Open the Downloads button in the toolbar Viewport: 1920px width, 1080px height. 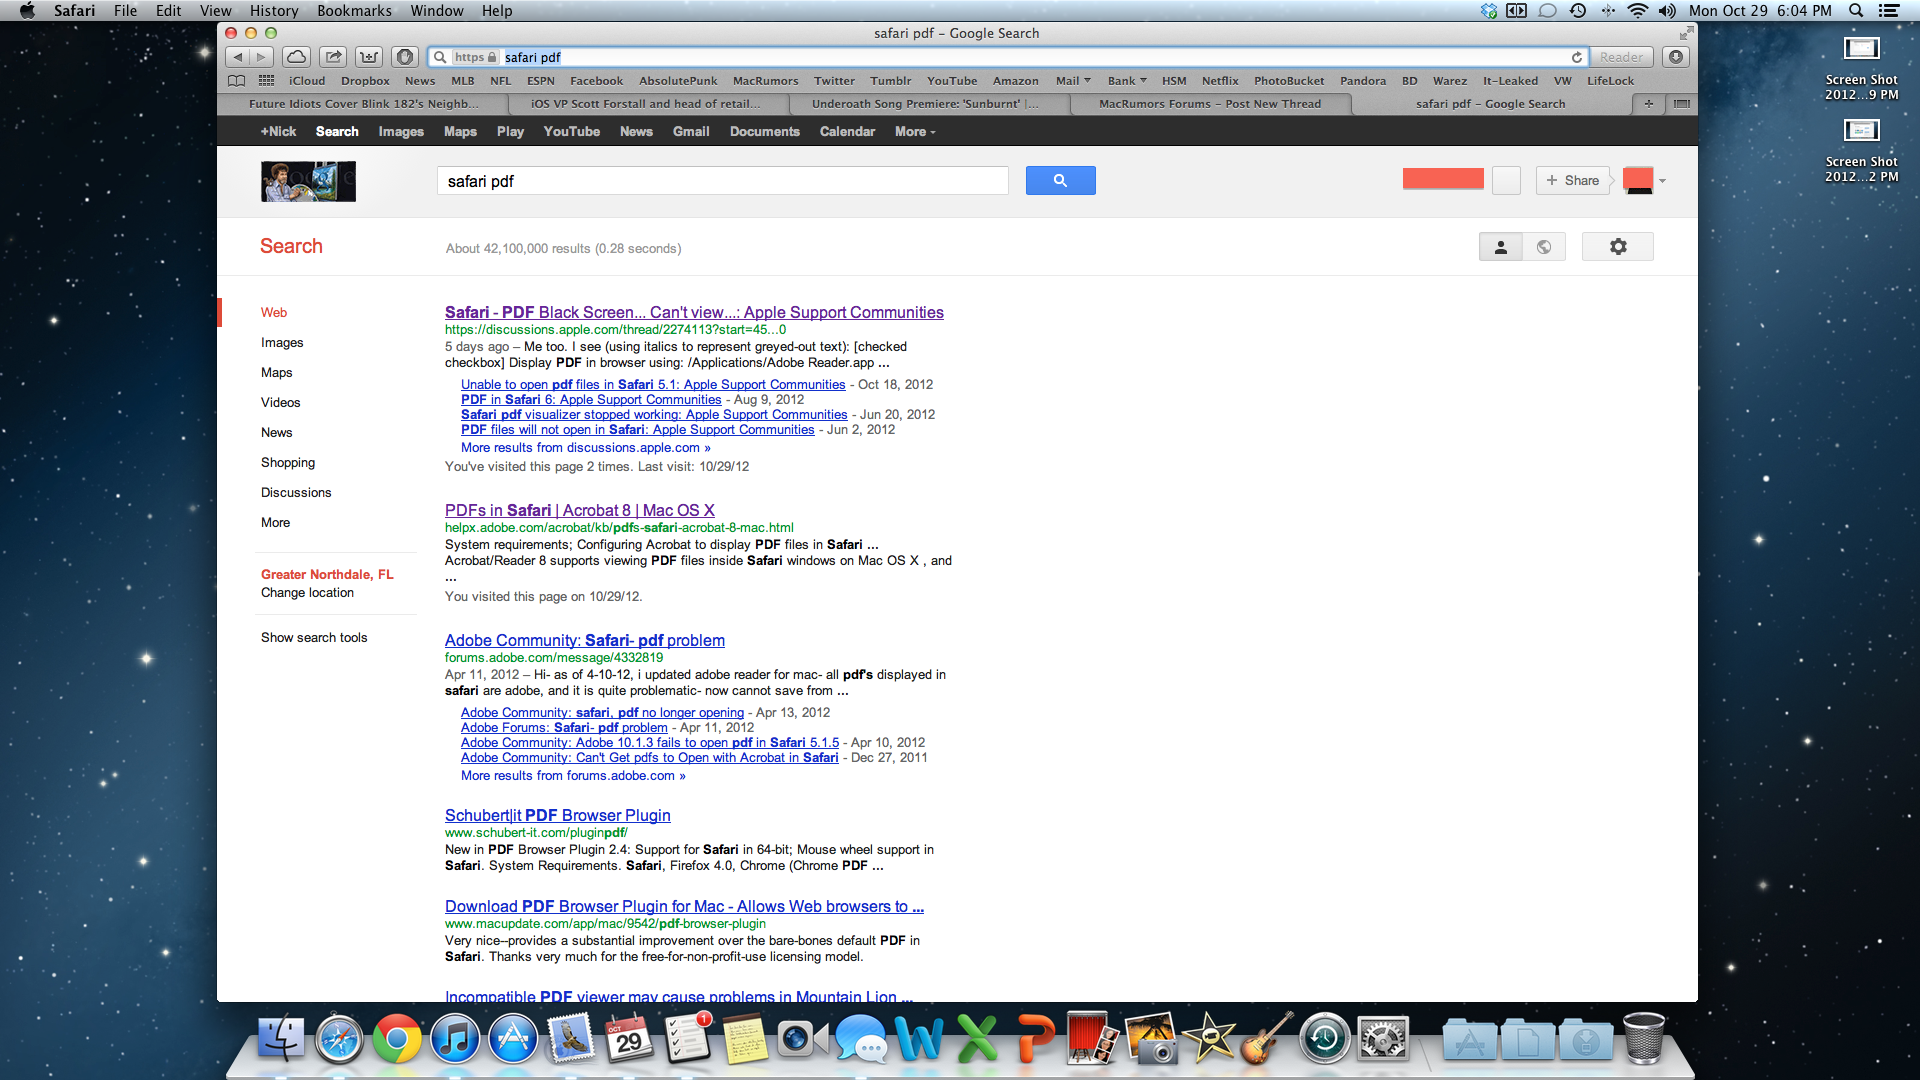coord(1677,57)
